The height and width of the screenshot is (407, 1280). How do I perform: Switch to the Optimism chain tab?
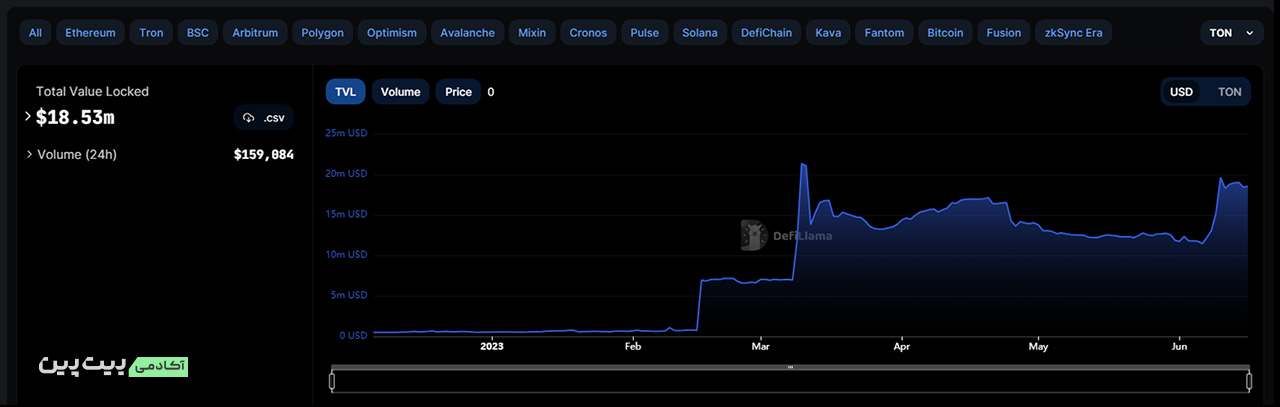pos(392,33)
